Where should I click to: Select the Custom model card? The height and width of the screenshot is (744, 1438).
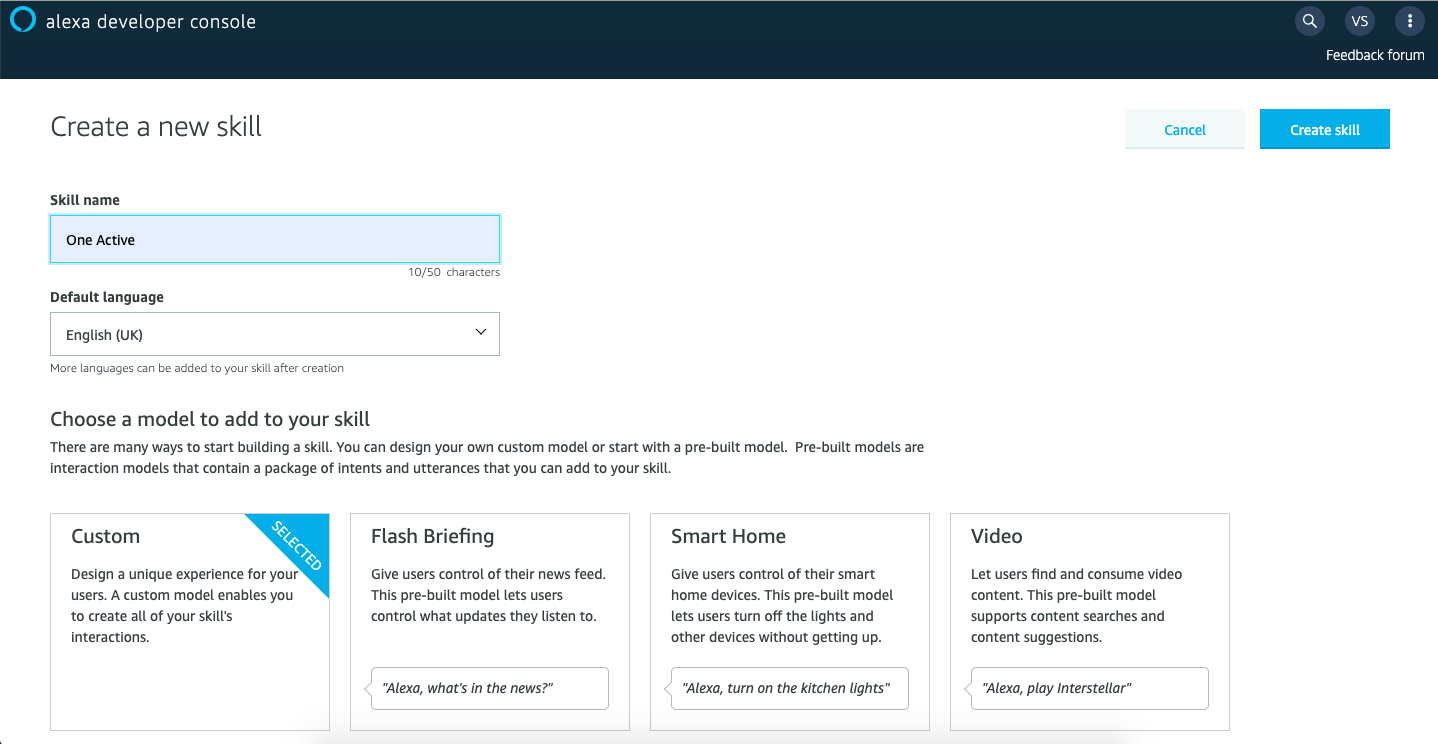tap(190, 622)
